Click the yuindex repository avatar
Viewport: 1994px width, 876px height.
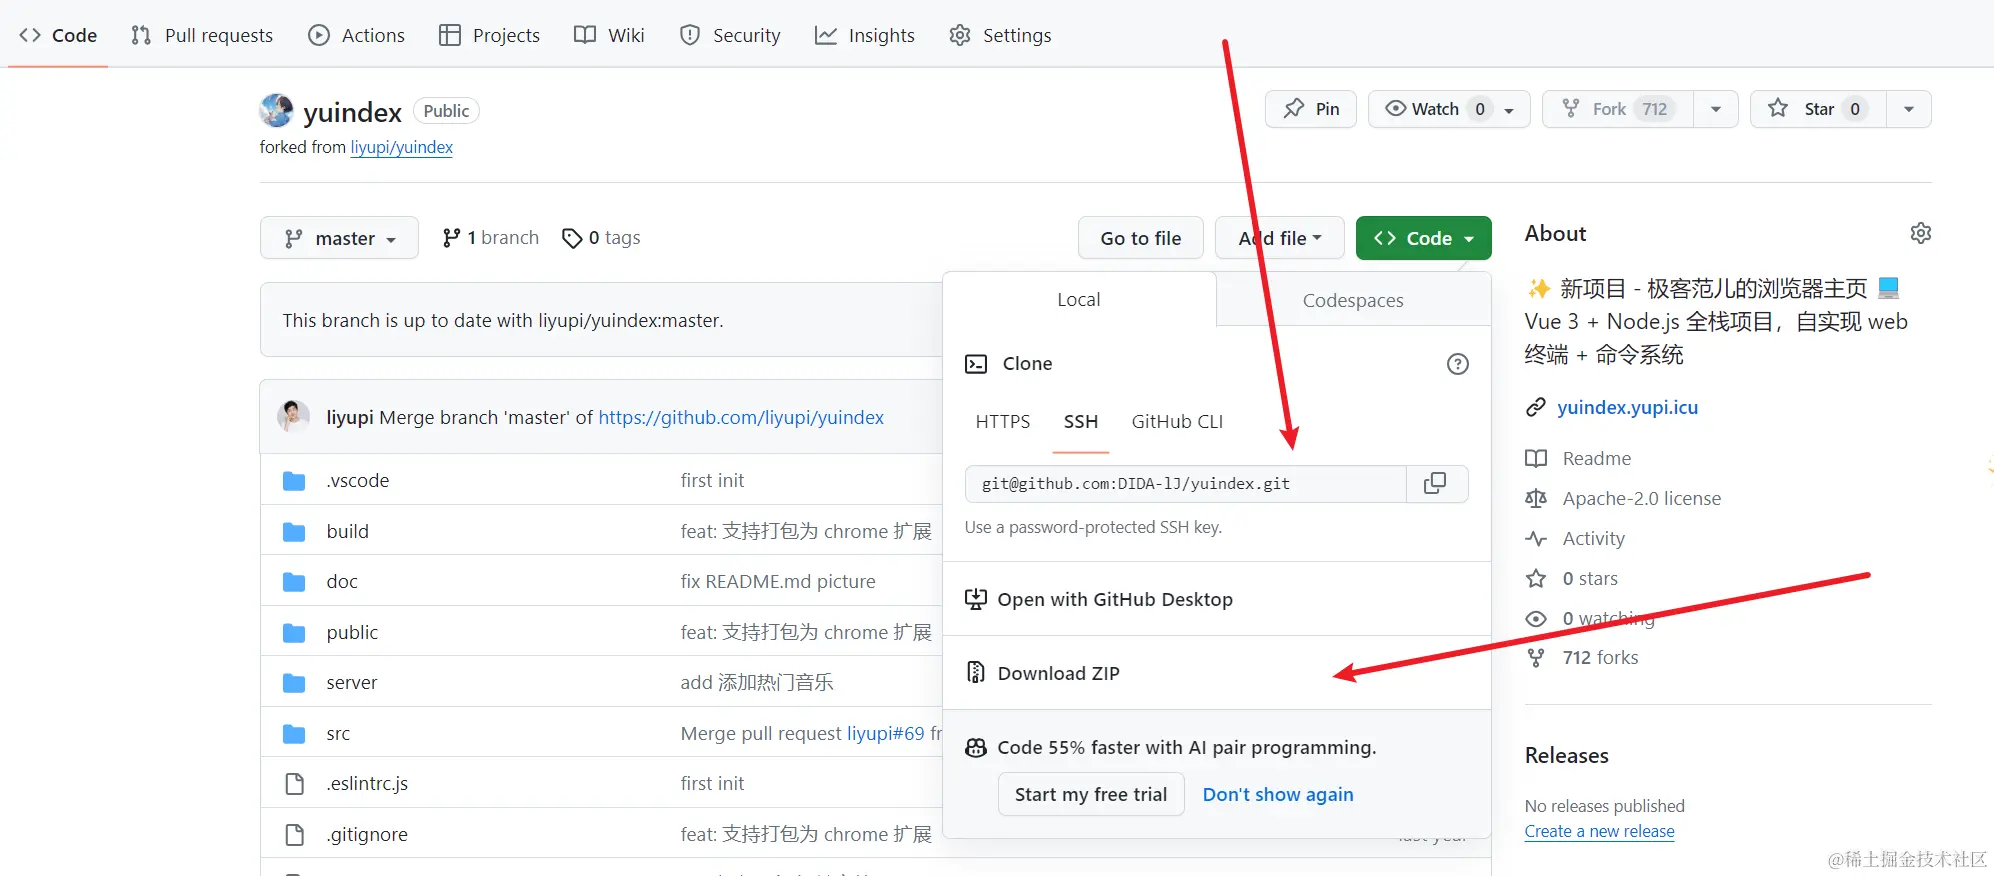pos(276,110)
